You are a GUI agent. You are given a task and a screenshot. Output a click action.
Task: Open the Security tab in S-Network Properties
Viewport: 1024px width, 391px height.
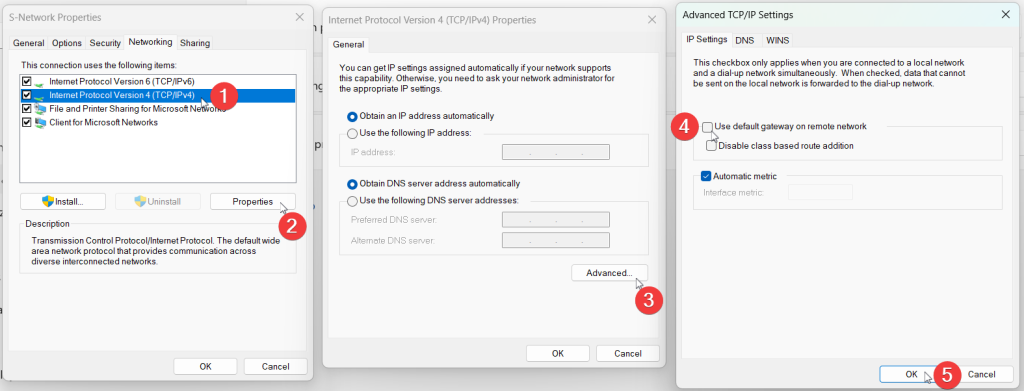[105, 43]
